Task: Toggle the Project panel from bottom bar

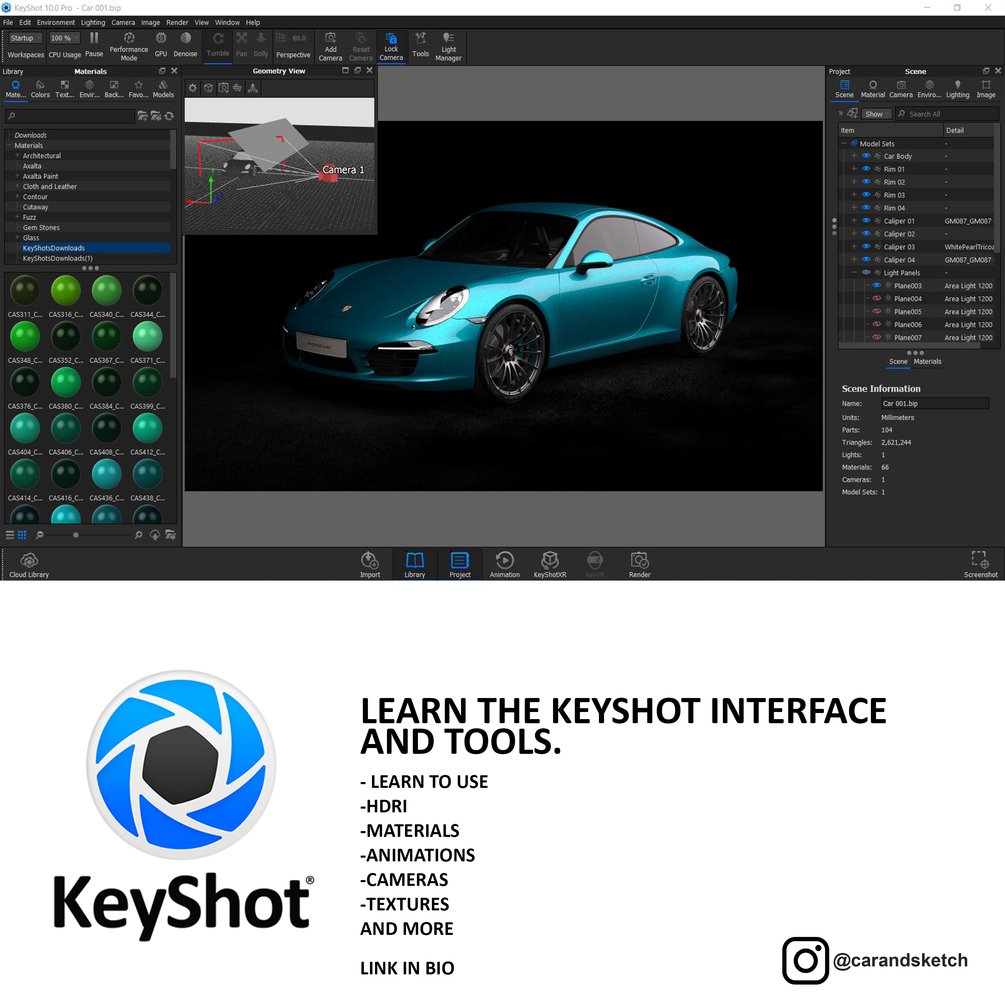Action: [x=460, y=565]
